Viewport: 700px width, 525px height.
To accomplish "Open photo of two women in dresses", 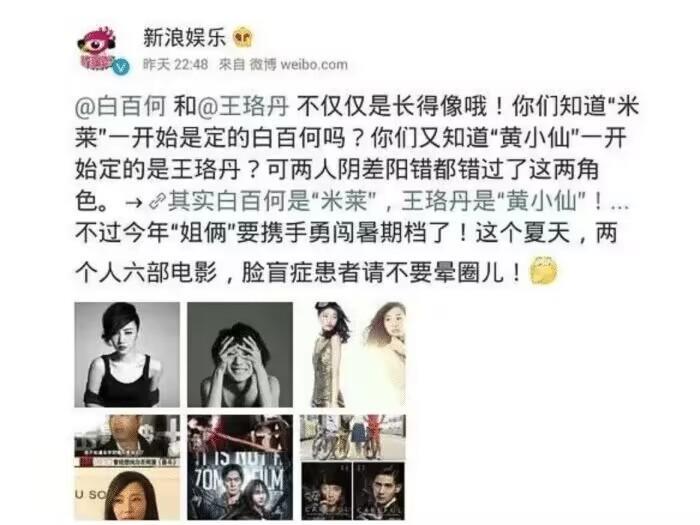I will [353, 355].
